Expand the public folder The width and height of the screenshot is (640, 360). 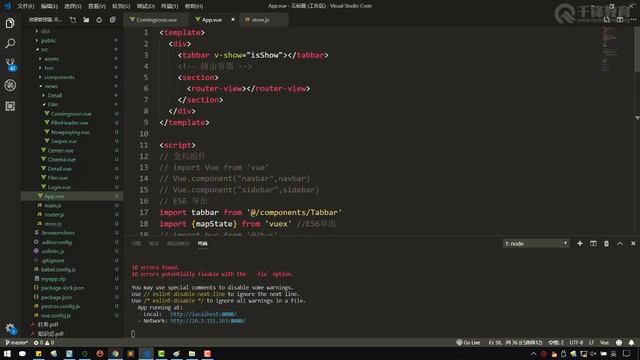click(x=48, y=40)
